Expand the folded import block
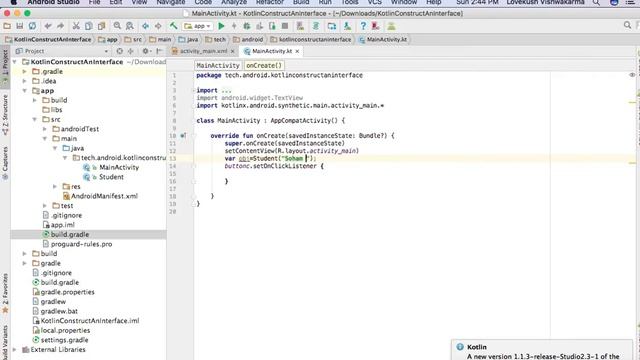 click(194, 90)
